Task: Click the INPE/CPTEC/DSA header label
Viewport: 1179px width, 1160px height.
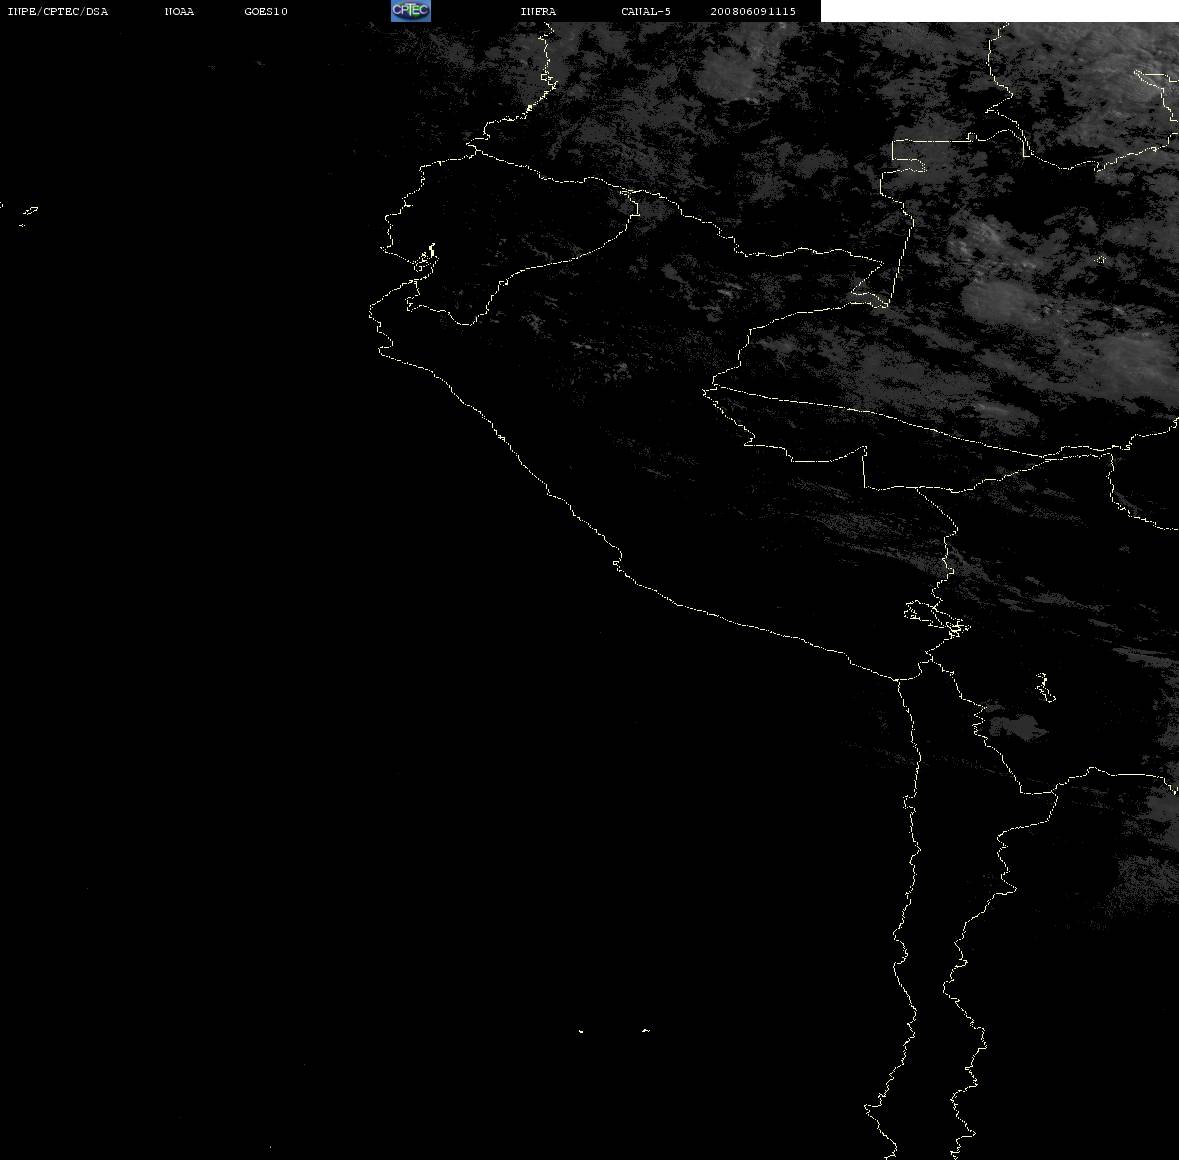Action: 57,11
